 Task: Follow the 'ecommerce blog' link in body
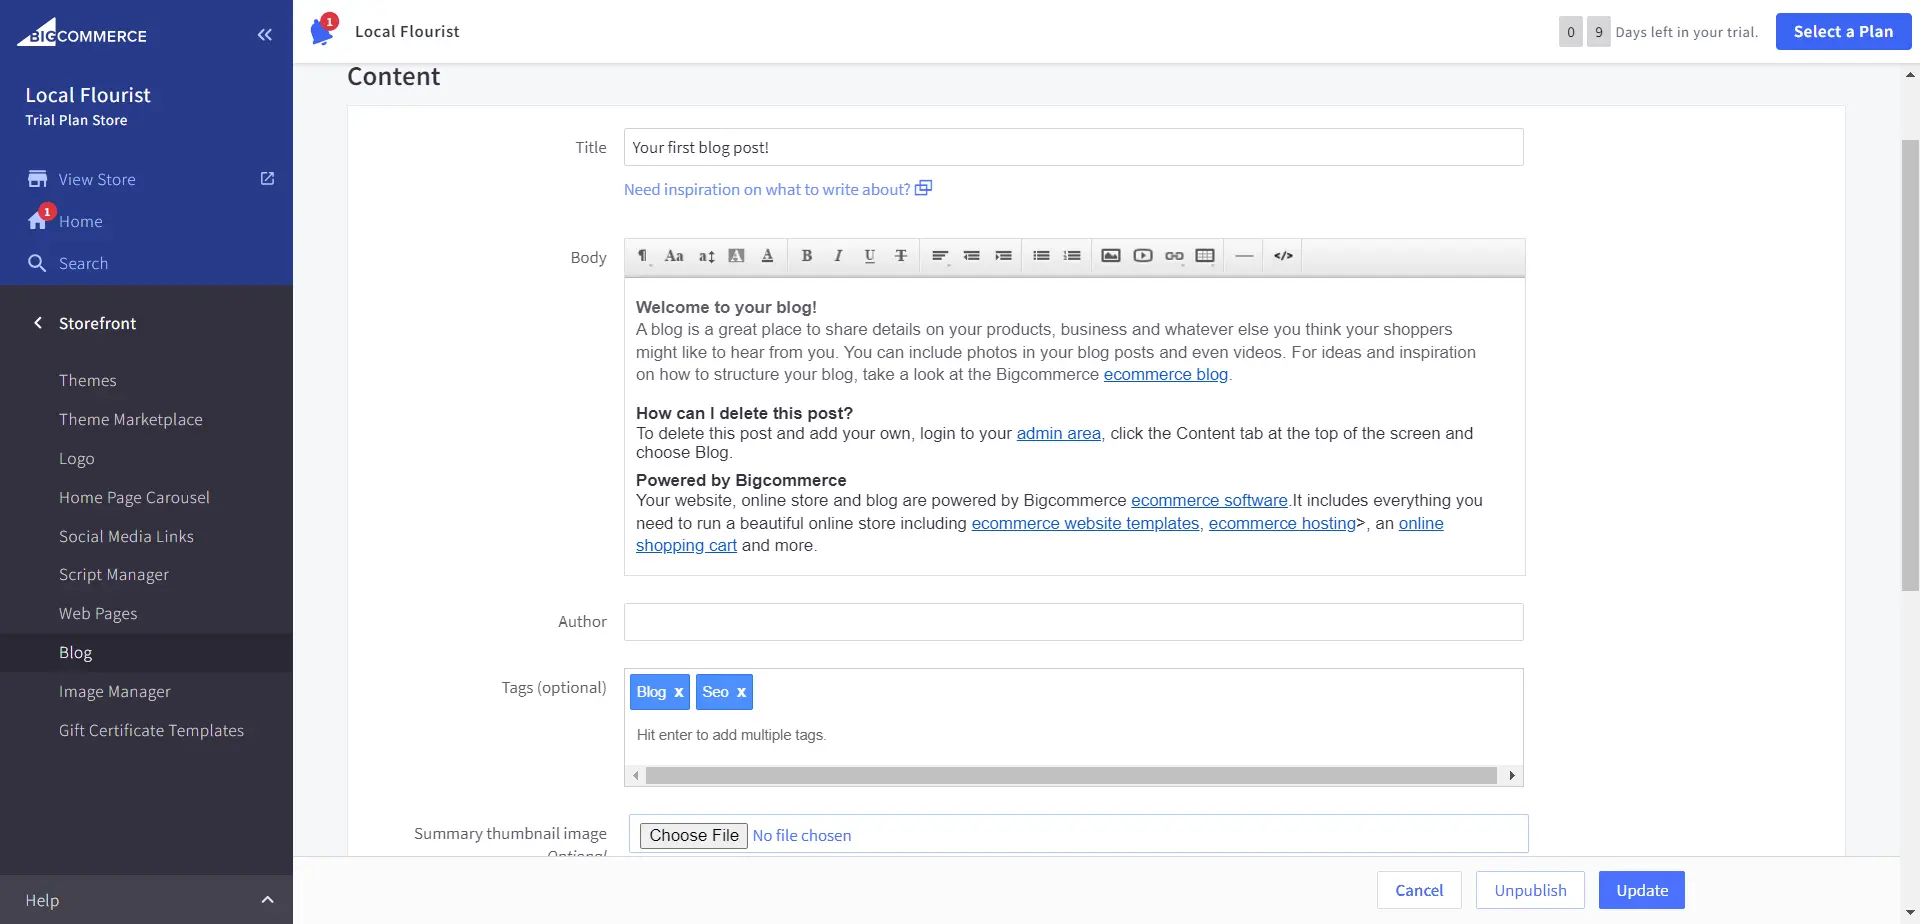coord(1165,375)
